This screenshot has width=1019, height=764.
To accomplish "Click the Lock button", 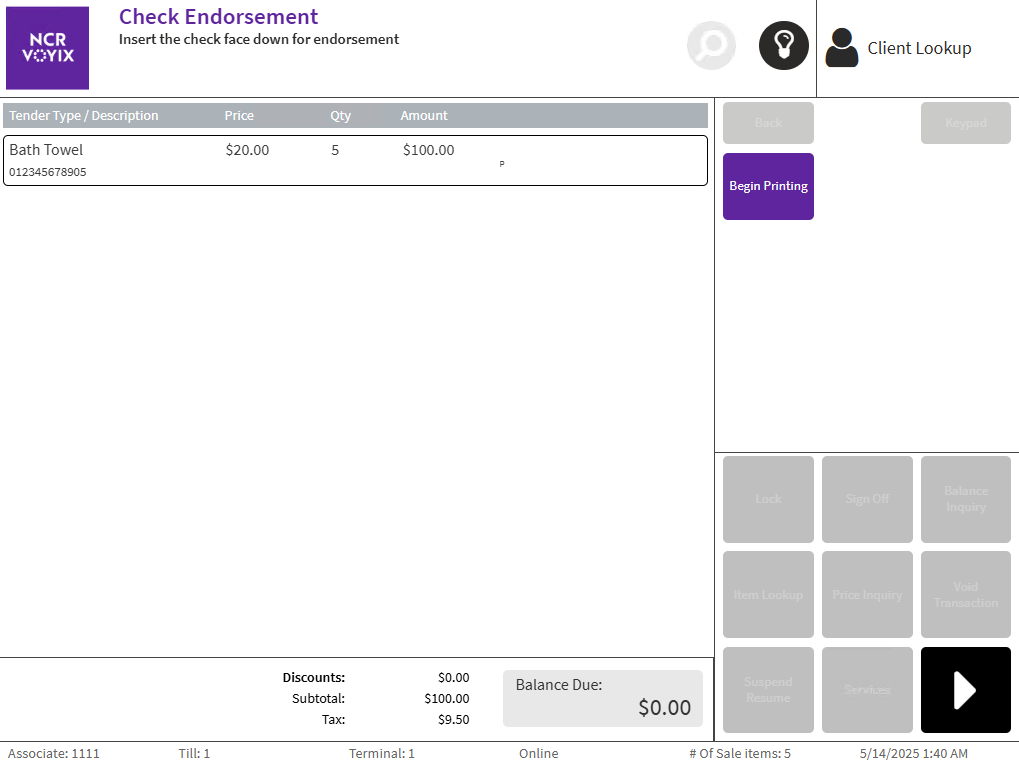I will click(x=768, y=499).
